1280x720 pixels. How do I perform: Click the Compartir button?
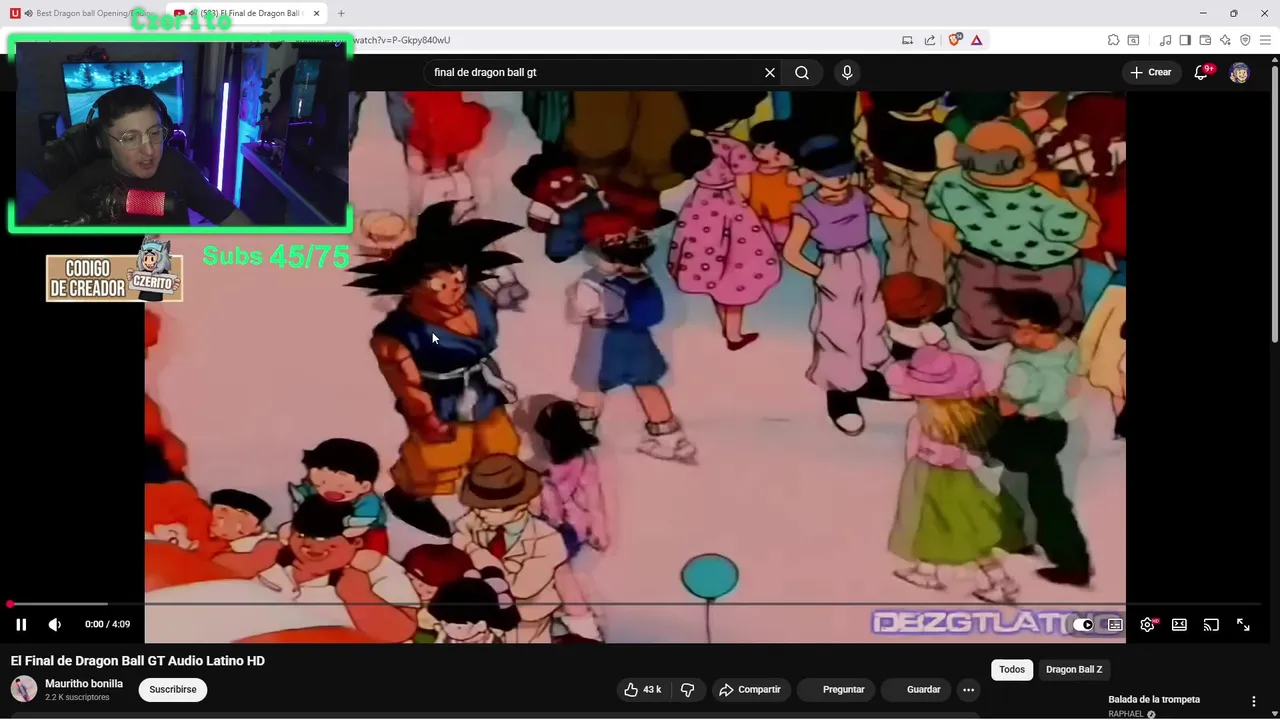tap(750, 689)
